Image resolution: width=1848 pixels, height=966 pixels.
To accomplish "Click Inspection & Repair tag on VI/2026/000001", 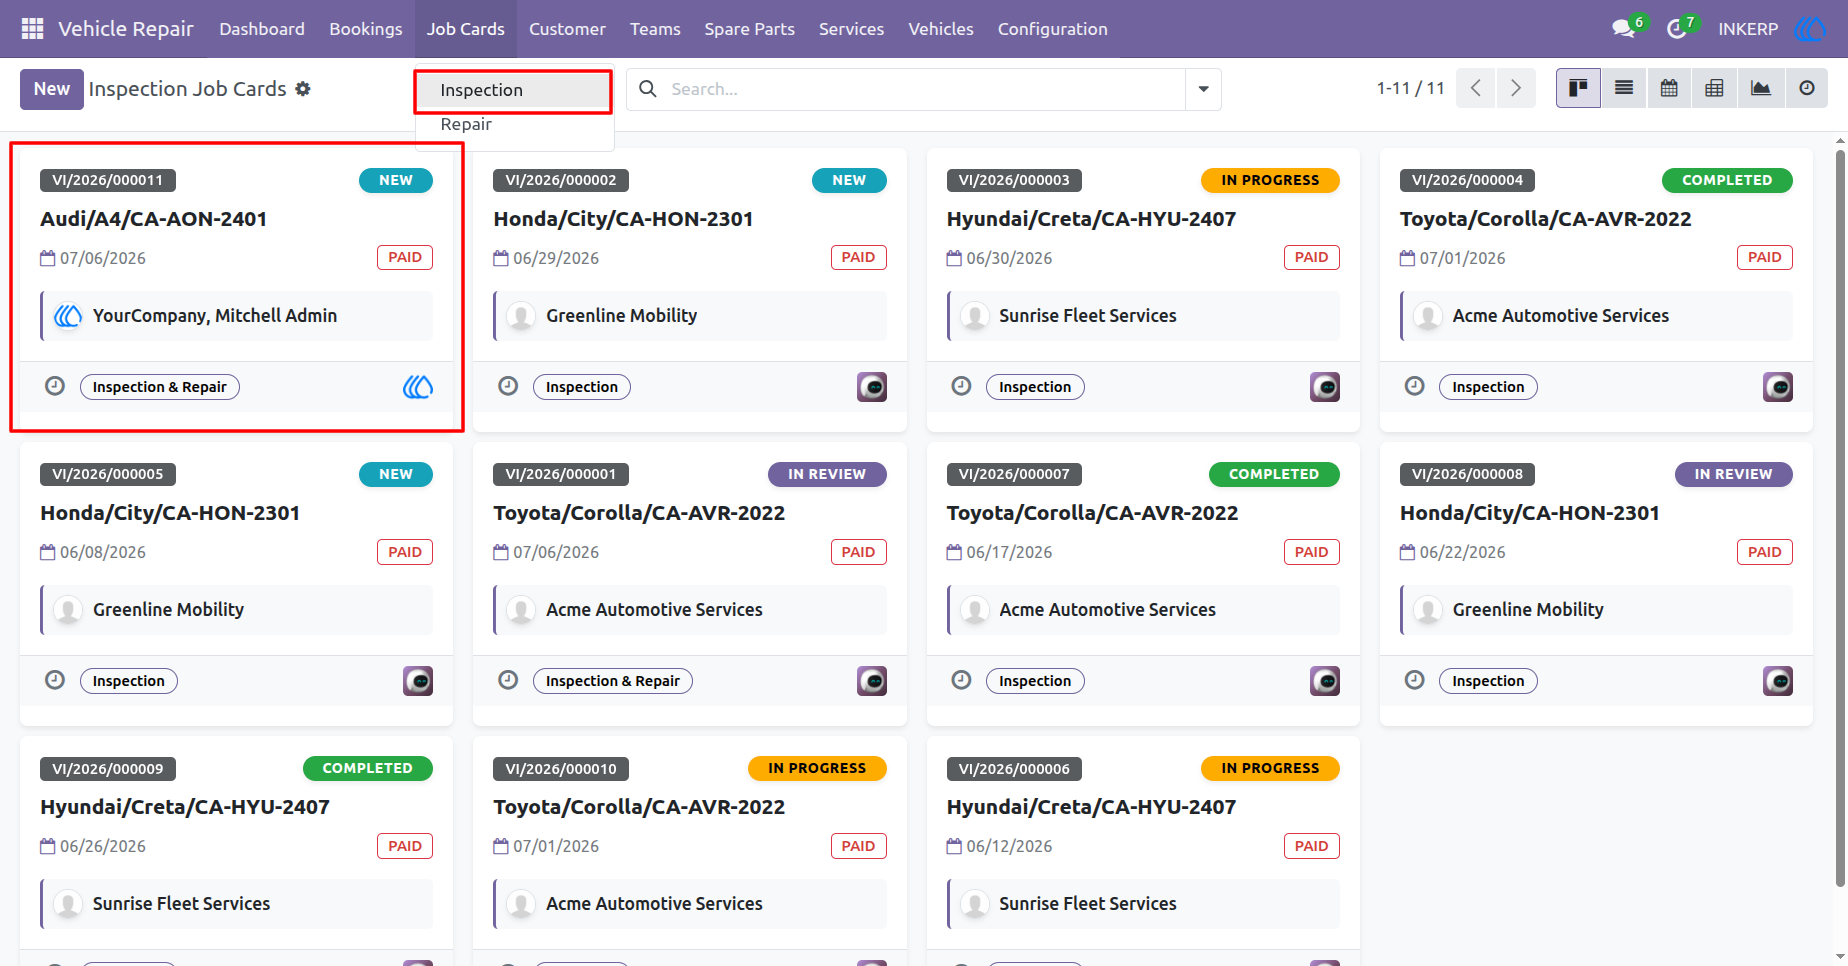I will [x=612, y=681].
